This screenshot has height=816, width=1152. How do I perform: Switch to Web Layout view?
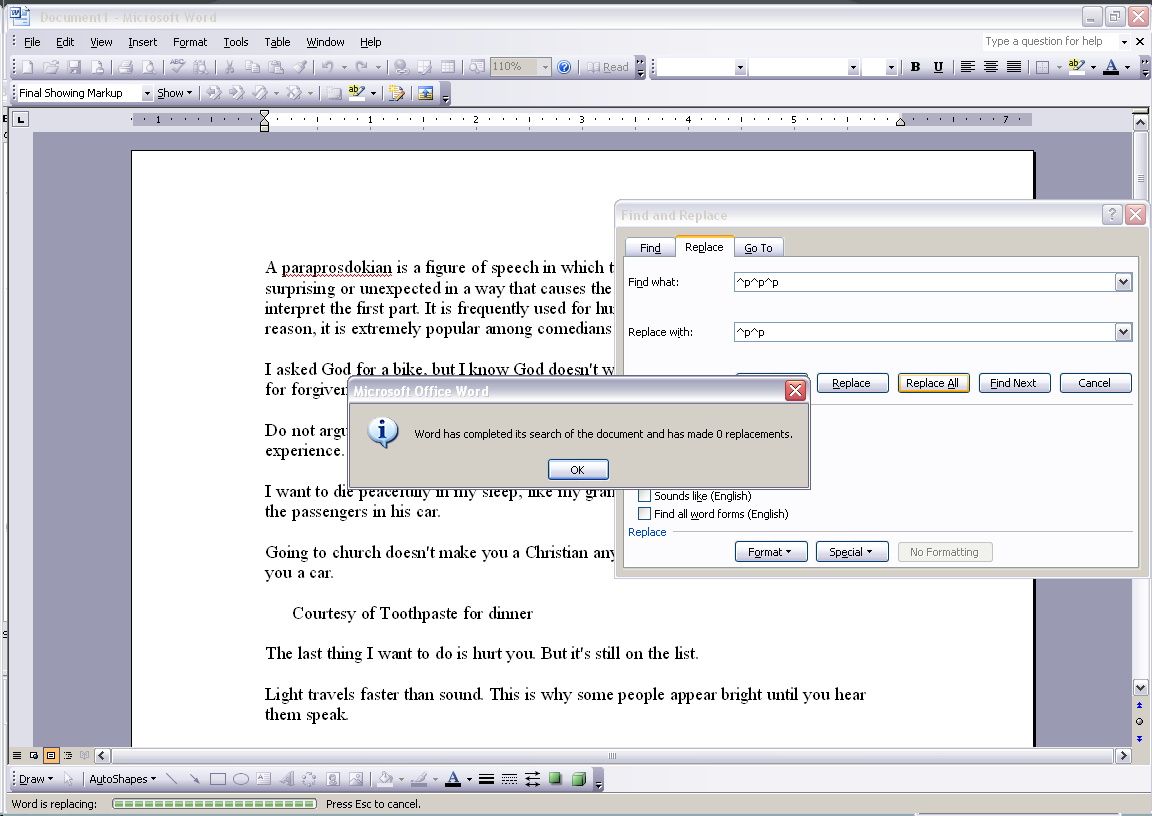(32, 755)
